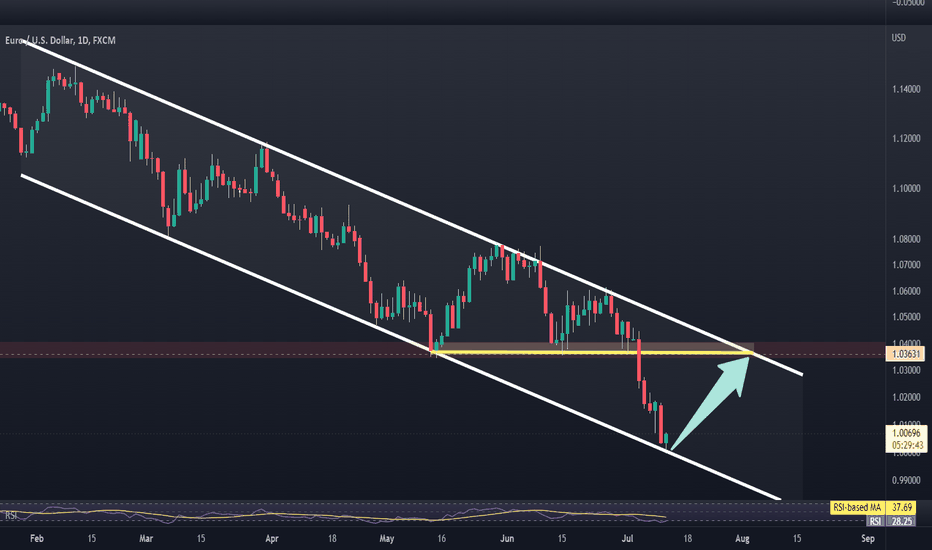The height and width of the screenshot is (550, 932).
Task: Click the 37.69 RSI-based MA value
Action: point(901,508)
